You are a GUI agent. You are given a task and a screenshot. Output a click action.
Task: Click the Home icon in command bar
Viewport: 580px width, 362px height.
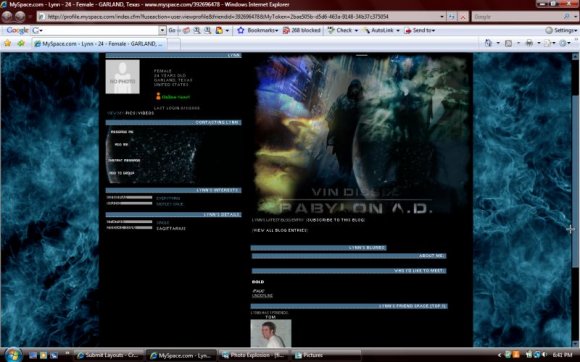click(x=488, y=43)
